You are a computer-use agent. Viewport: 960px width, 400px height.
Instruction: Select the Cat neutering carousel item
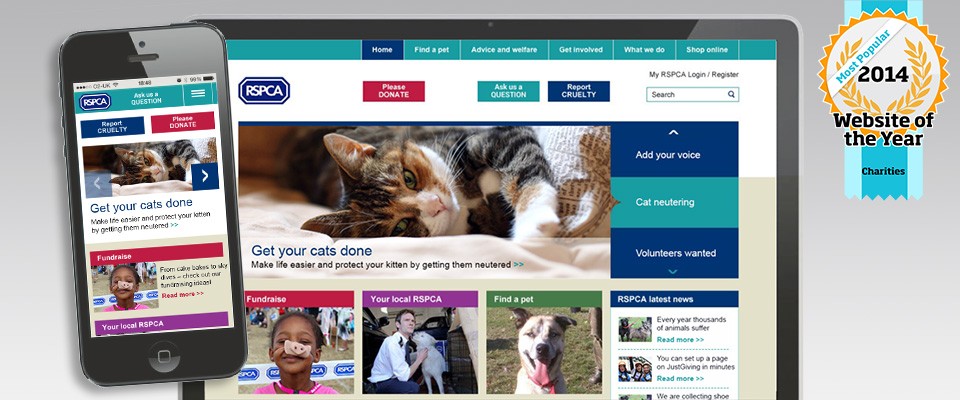coord(675,202)
